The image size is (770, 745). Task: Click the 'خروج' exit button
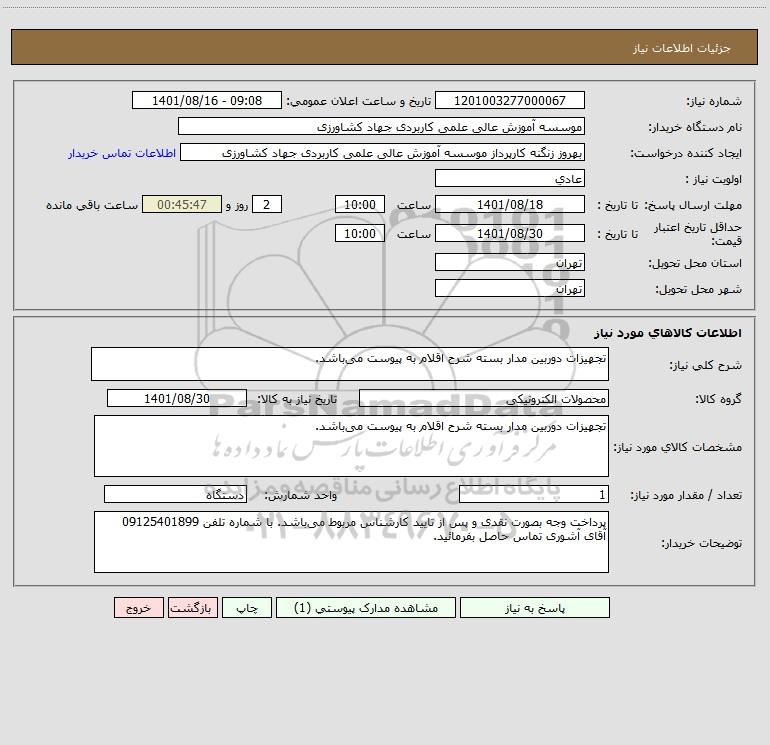coord(138,608)
